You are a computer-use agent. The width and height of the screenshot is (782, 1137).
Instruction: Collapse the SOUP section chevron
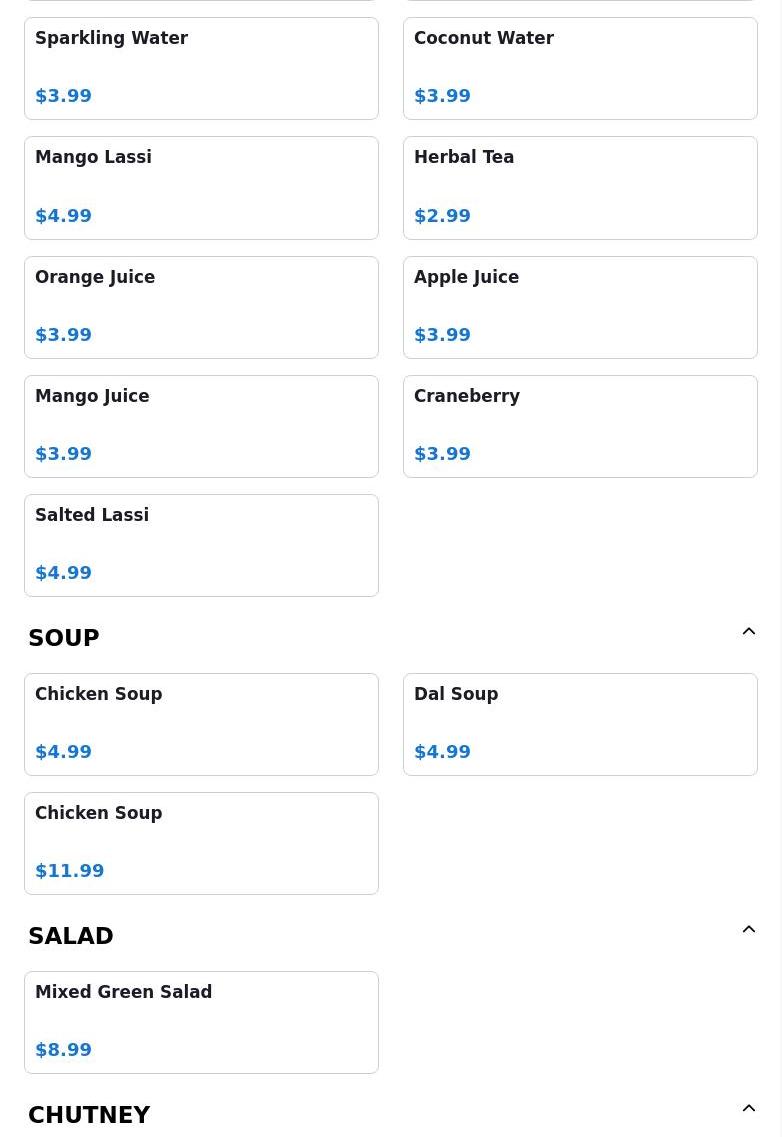[x=749, y=632]
